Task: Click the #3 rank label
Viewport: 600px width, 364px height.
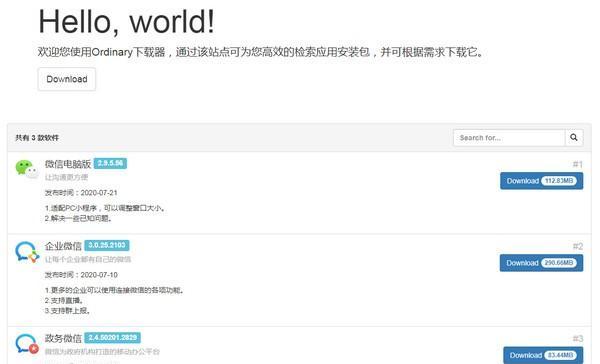Action: click(x=578, y=339)
